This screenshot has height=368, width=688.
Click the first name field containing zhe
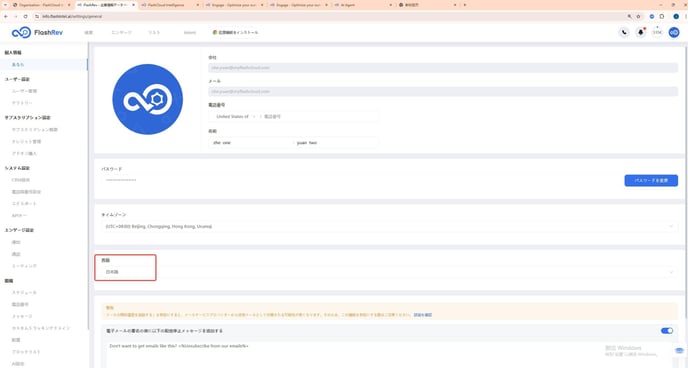tap(251, 143)
